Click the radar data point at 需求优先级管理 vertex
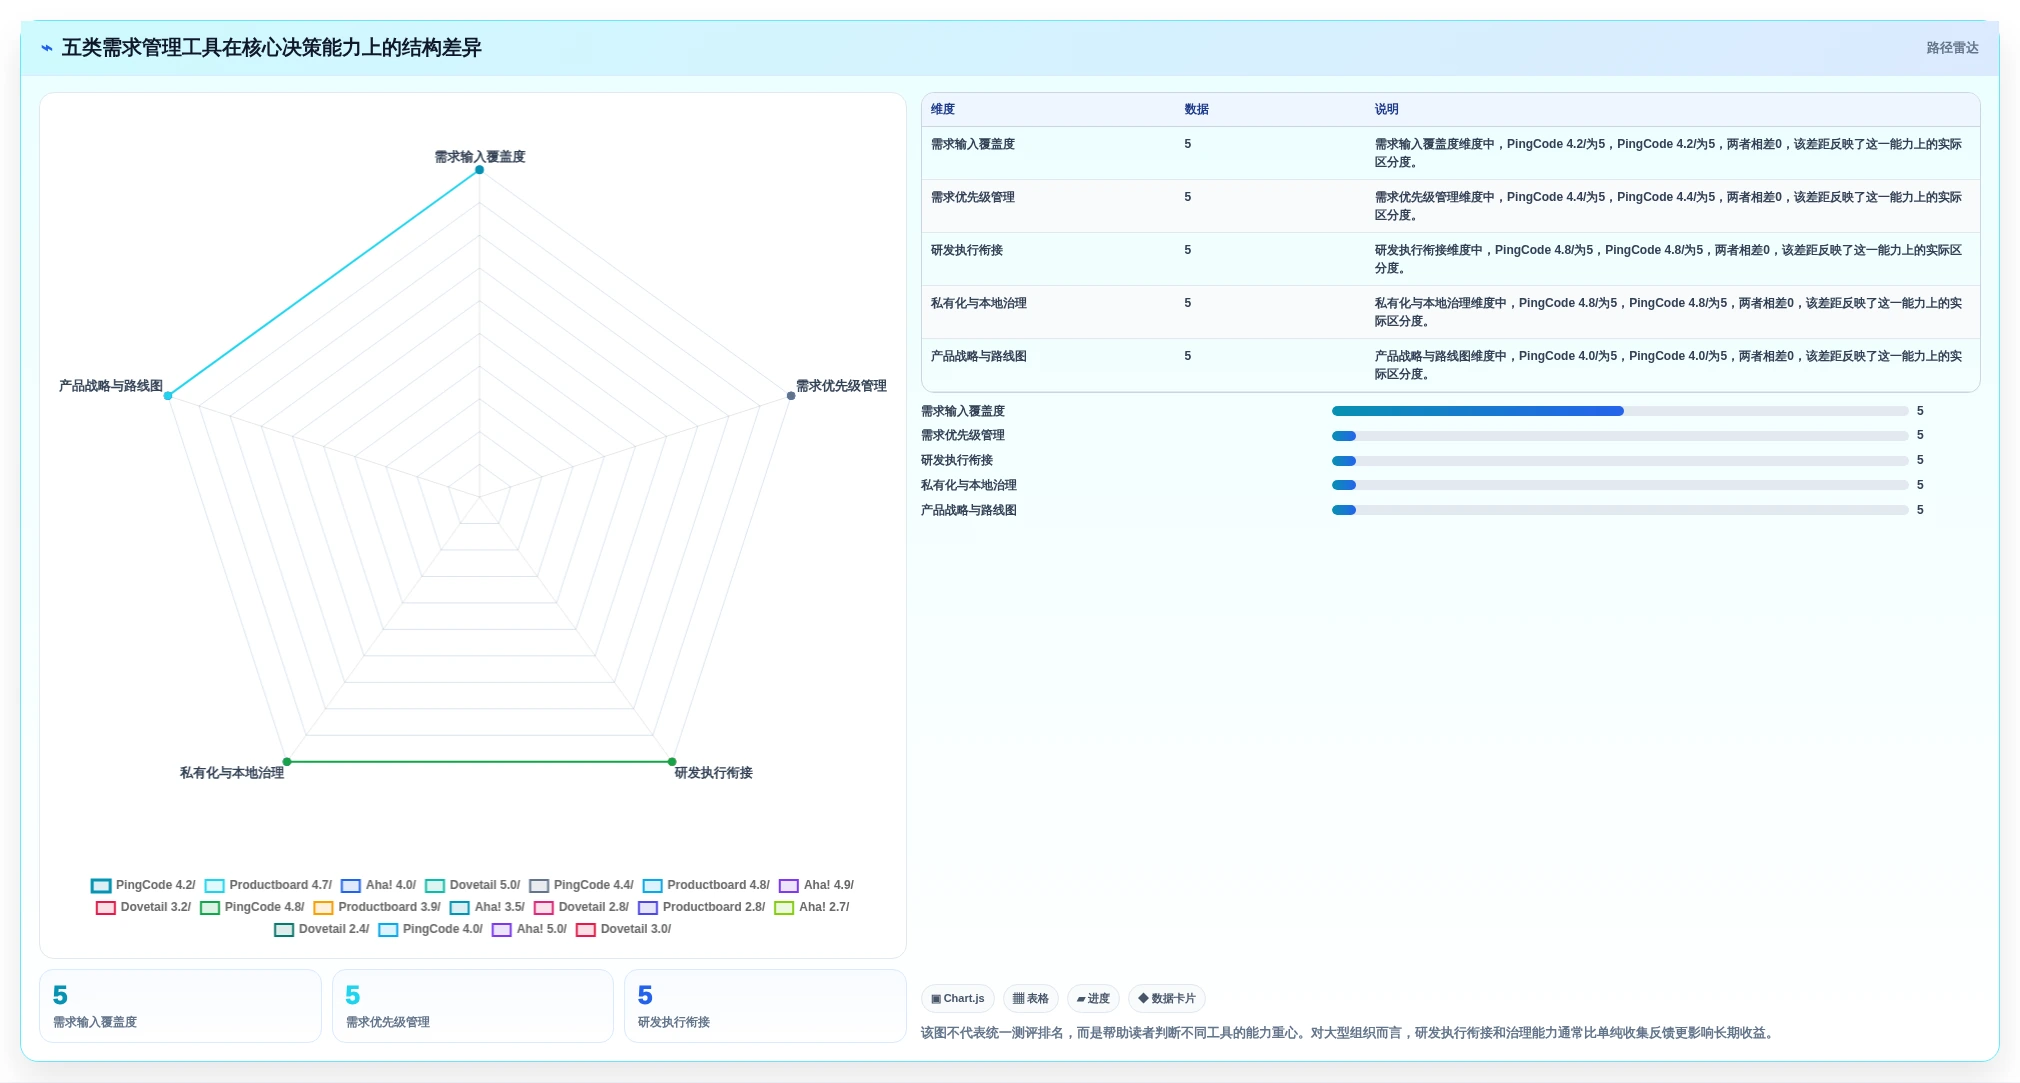Viewport: 2020px width, 1083px height. (791, 396)
